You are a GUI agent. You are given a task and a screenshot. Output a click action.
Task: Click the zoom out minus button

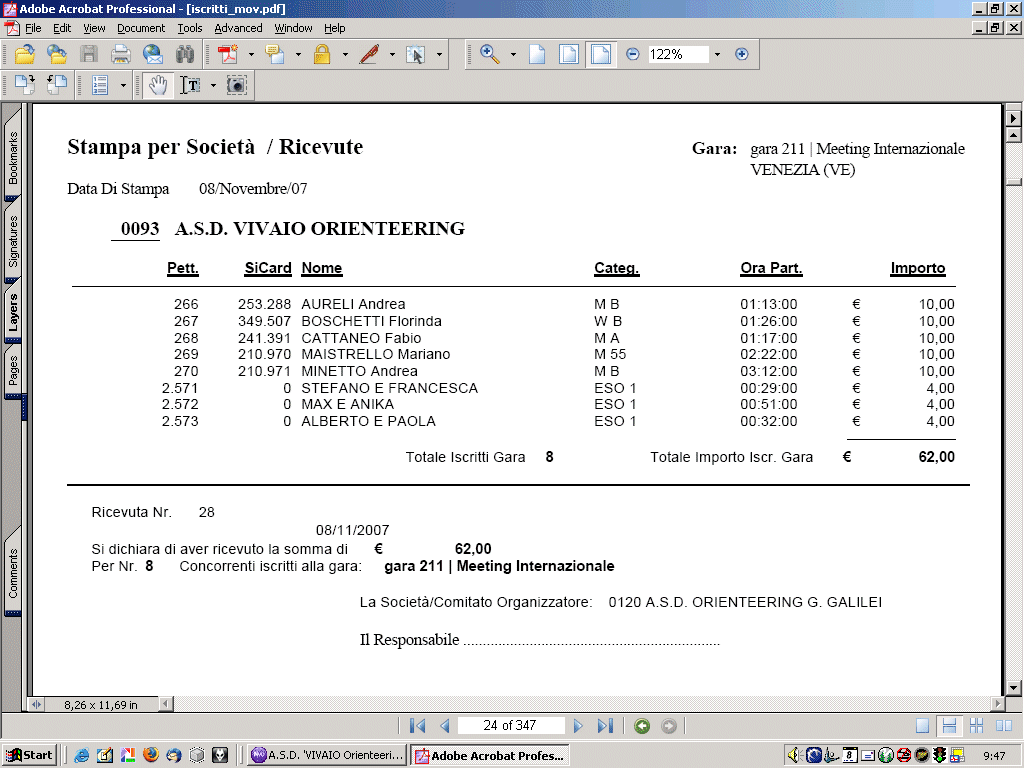(x=632, y=54)
